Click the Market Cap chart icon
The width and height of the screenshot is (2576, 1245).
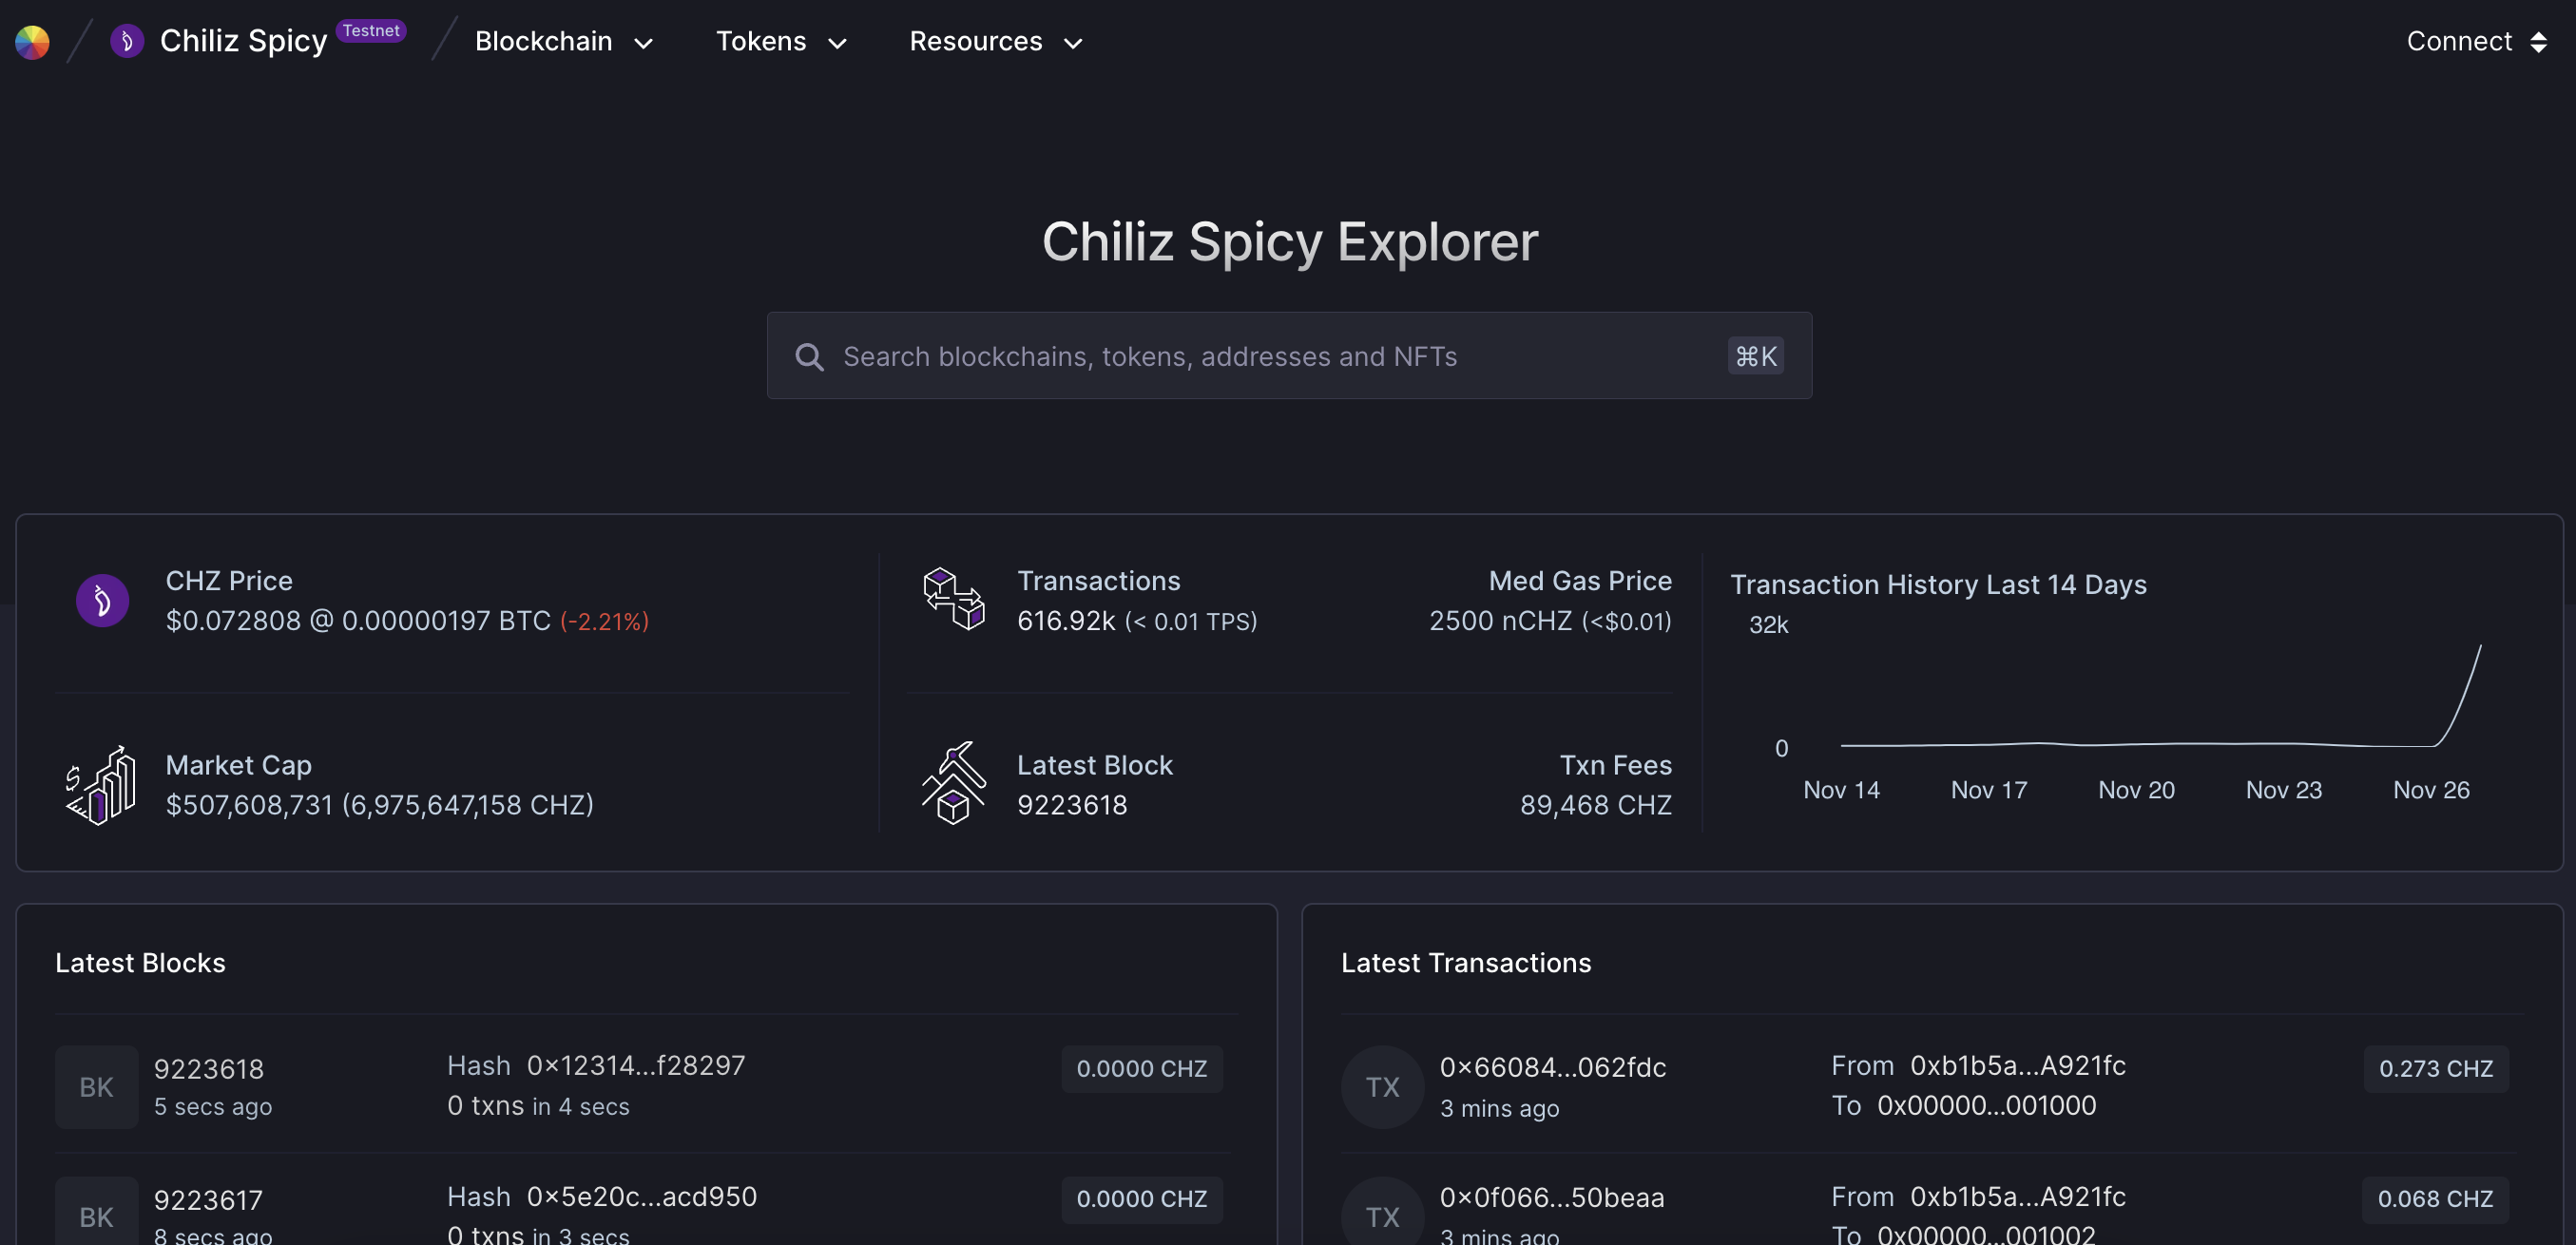tap(100, 785)
